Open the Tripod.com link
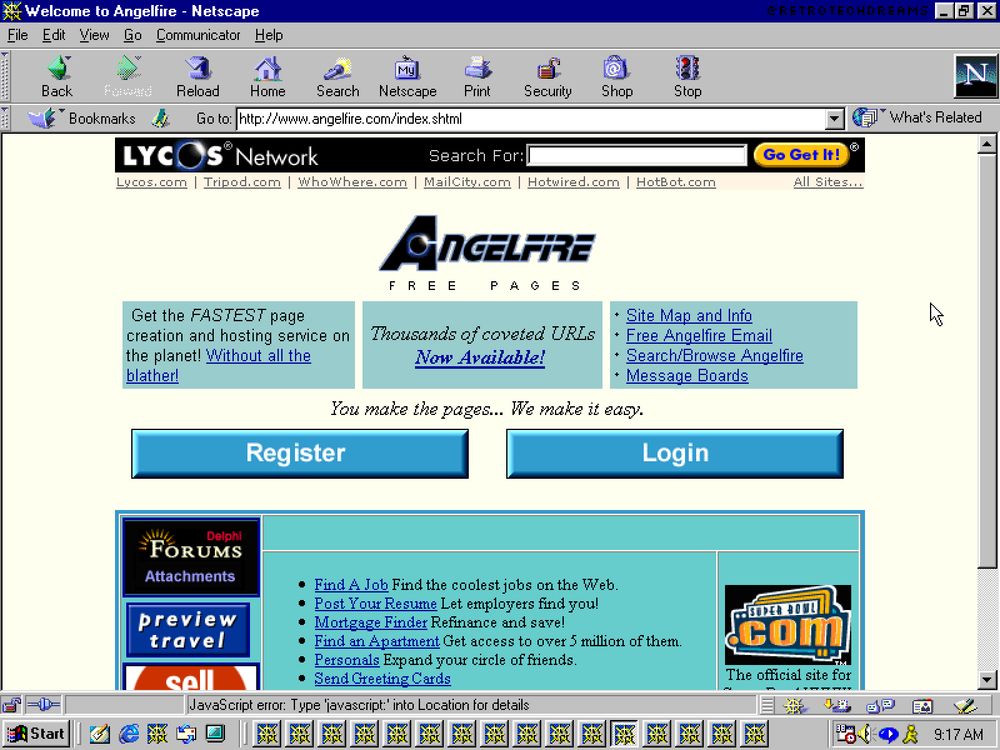Image resolution: width=1000 pixels, height=750 pixels. 242,182
